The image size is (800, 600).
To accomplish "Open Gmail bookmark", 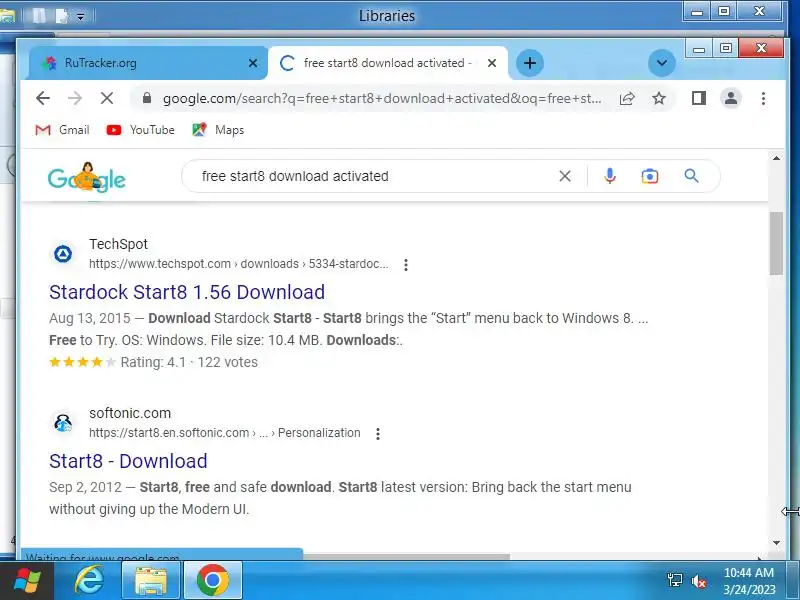I will [62, 130].
